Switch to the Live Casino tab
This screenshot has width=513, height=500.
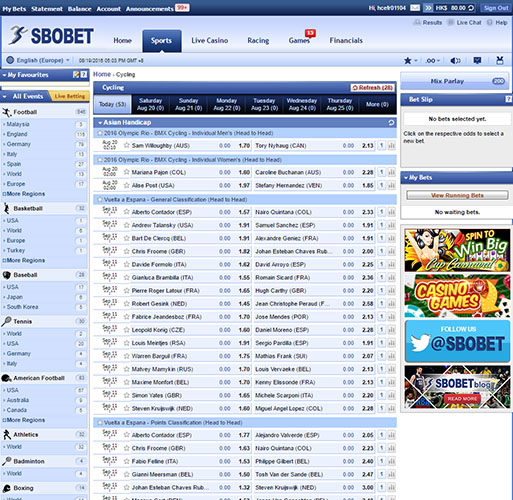click(210, 40)
